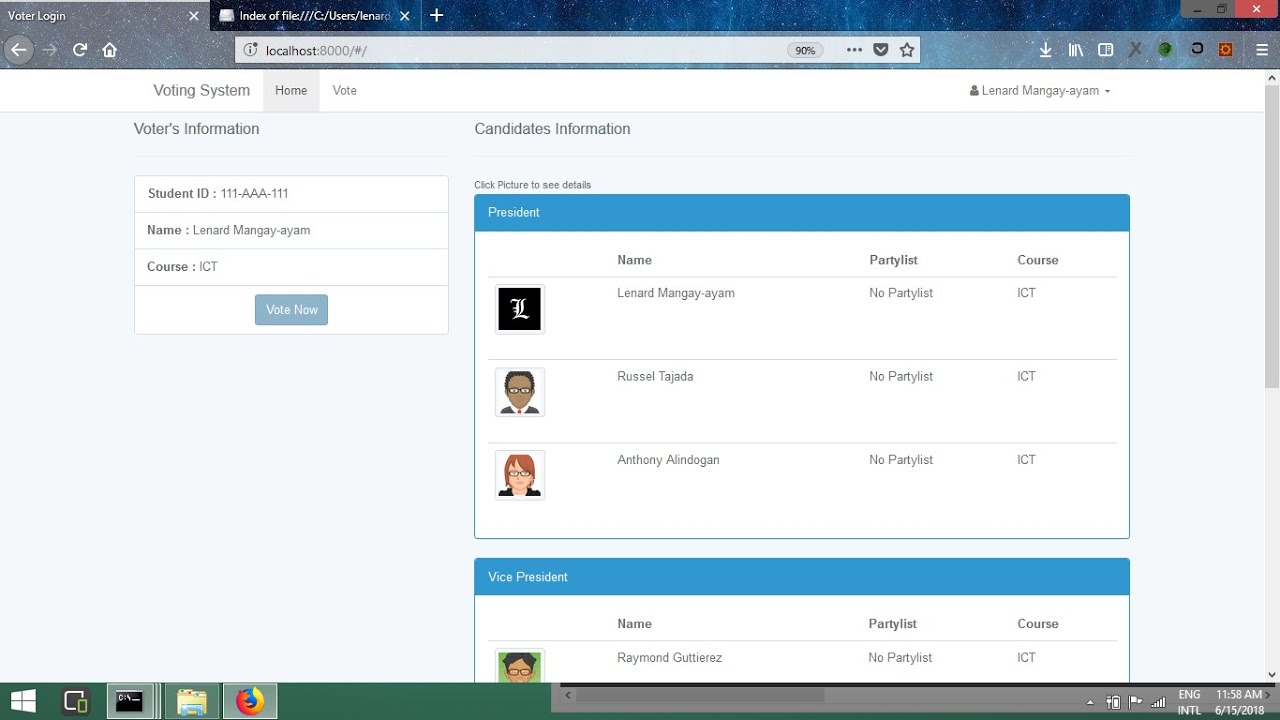
Task: Show site information icon in address bar
Action: (250, 50)
